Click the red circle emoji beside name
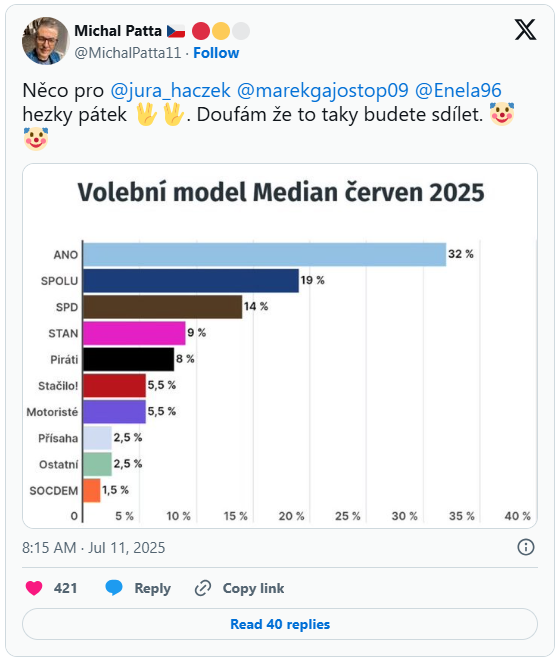Screen dimensions: 559x657 pos(201,31)
